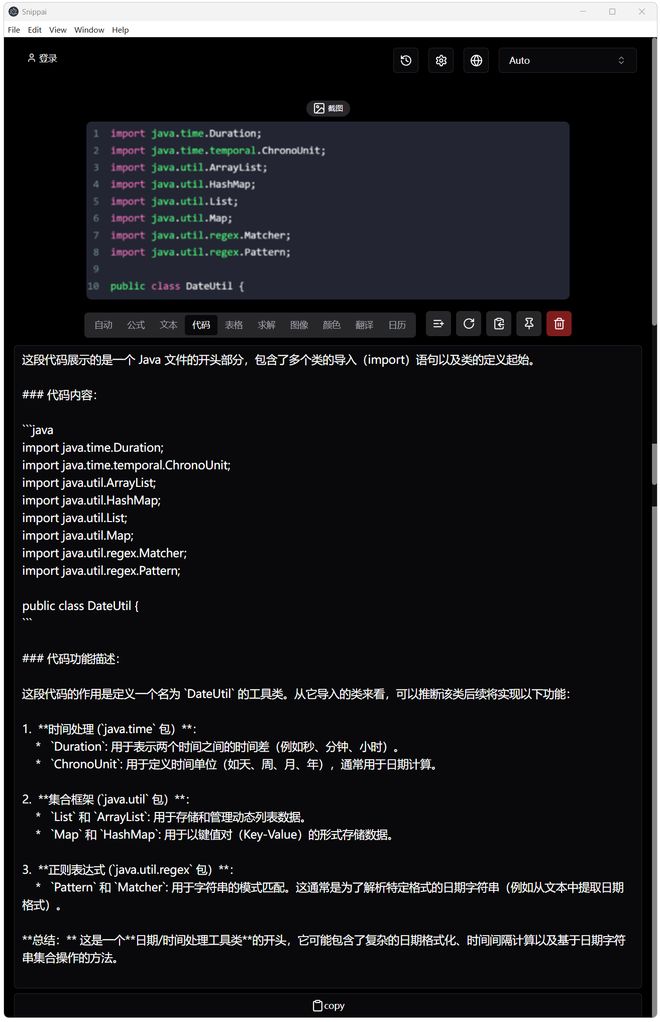Click 'import java.util.regex.Pattern;' result line

tap(101, 571)
